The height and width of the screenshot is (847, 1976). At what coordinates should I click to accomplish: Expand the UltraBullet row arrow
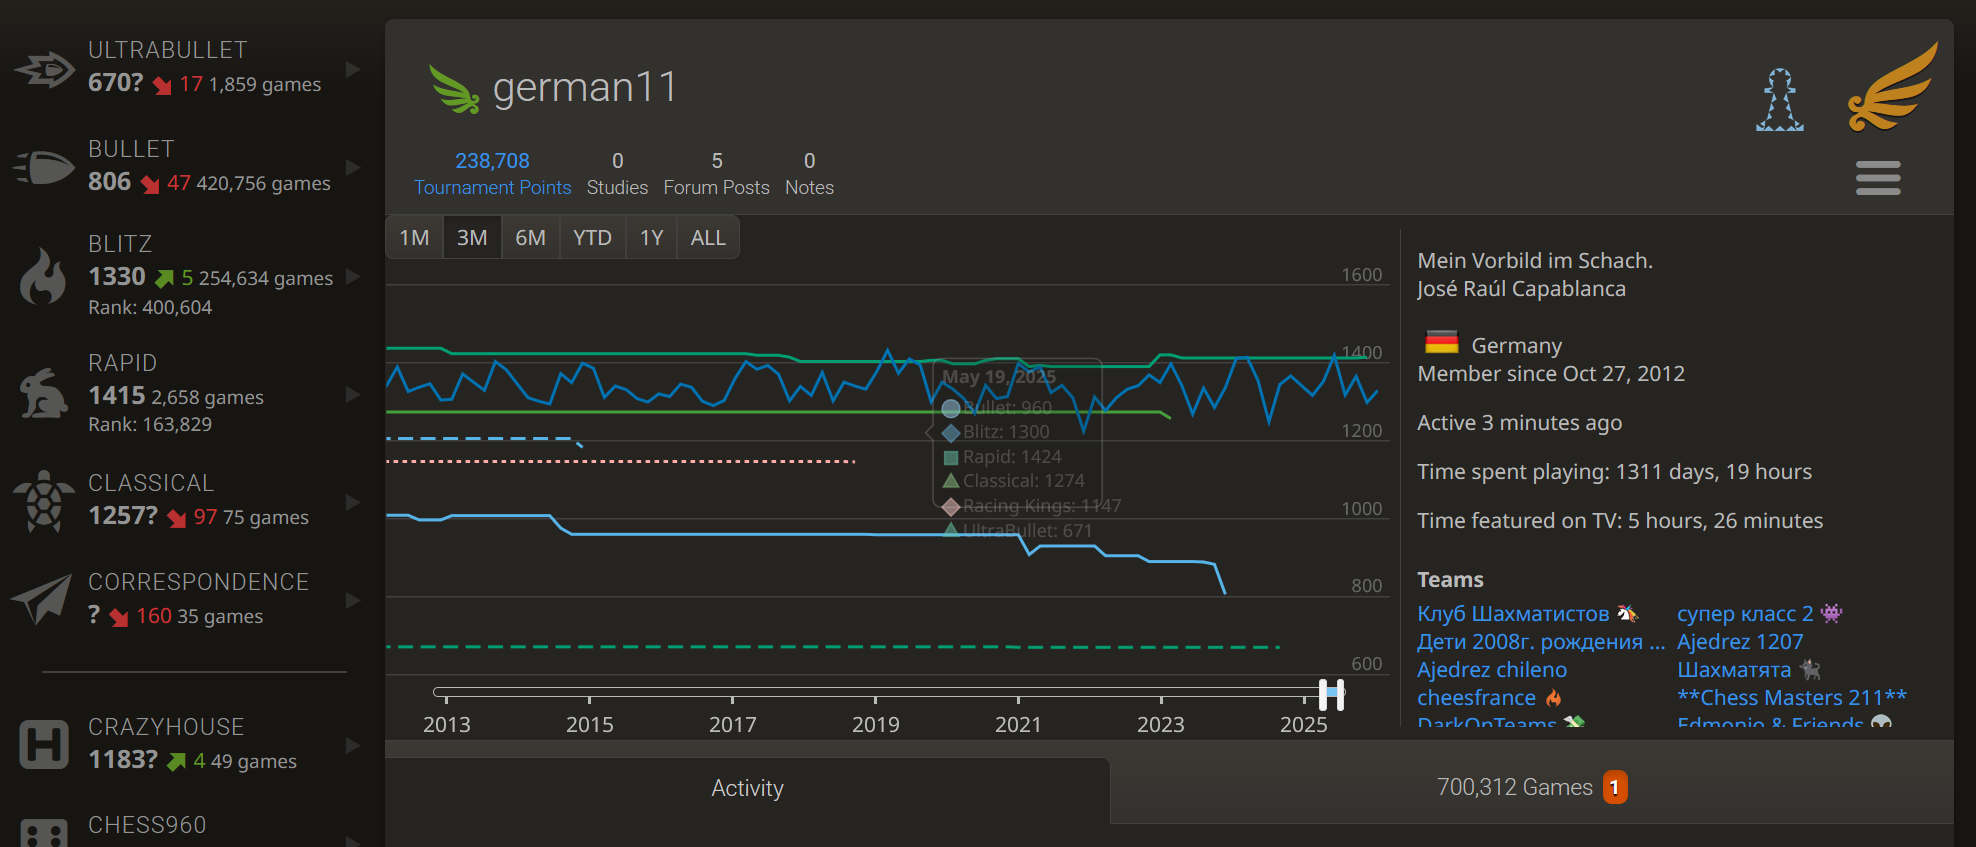coord(352,69)
